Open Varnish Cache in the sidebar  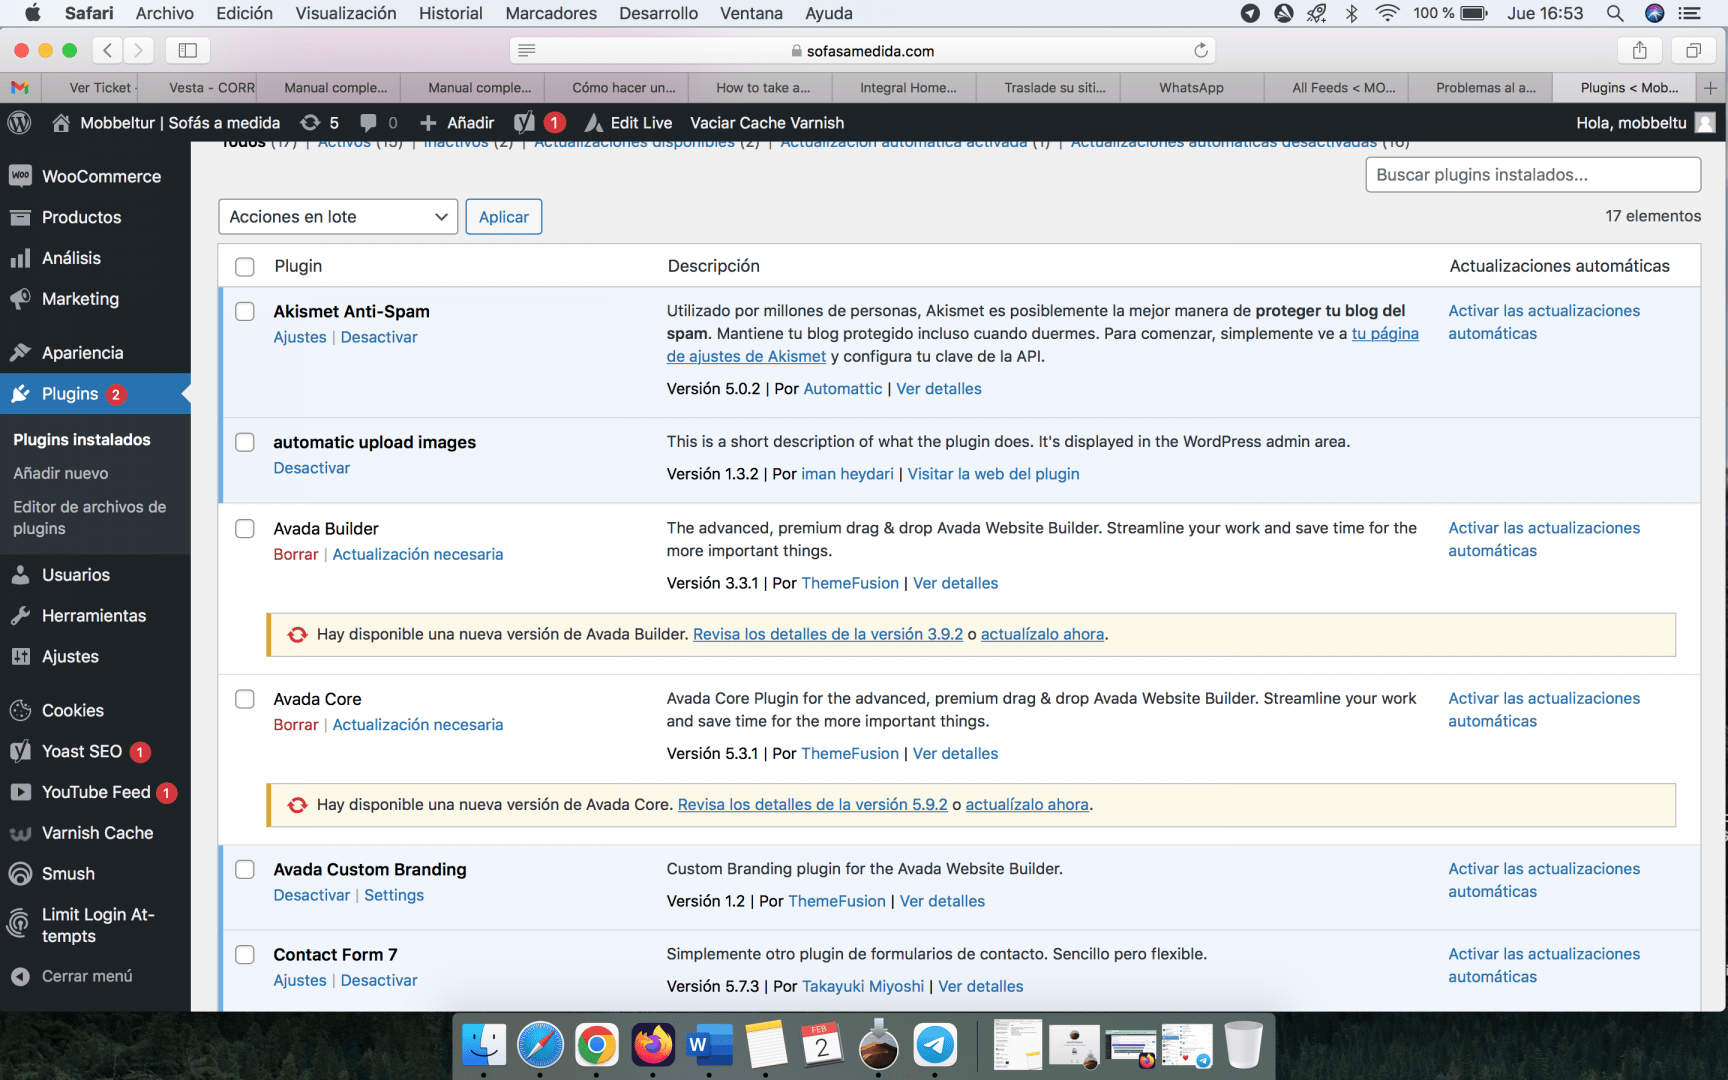(95, 833)
